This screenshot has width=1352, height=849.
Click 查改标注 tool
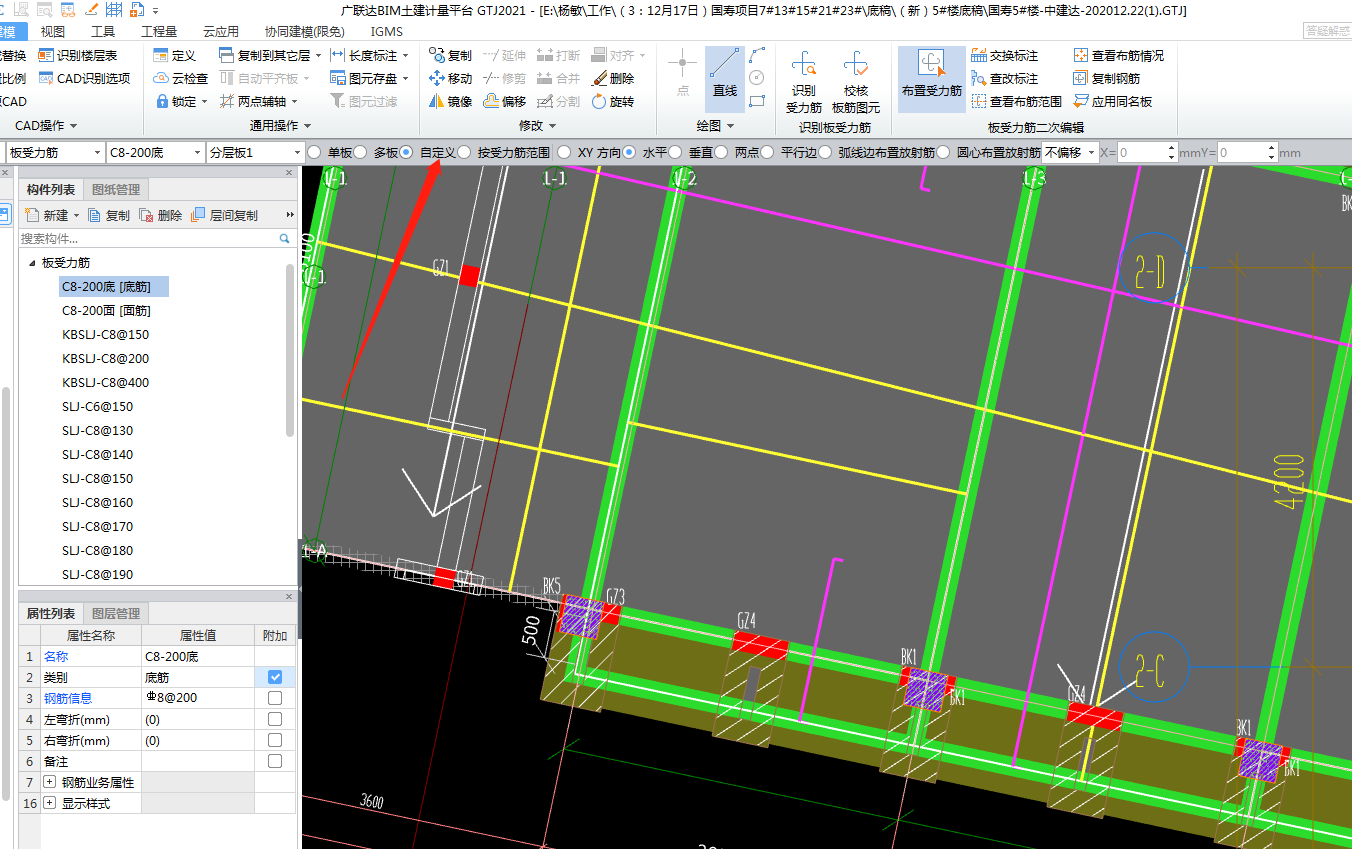tap(1005, 78)
